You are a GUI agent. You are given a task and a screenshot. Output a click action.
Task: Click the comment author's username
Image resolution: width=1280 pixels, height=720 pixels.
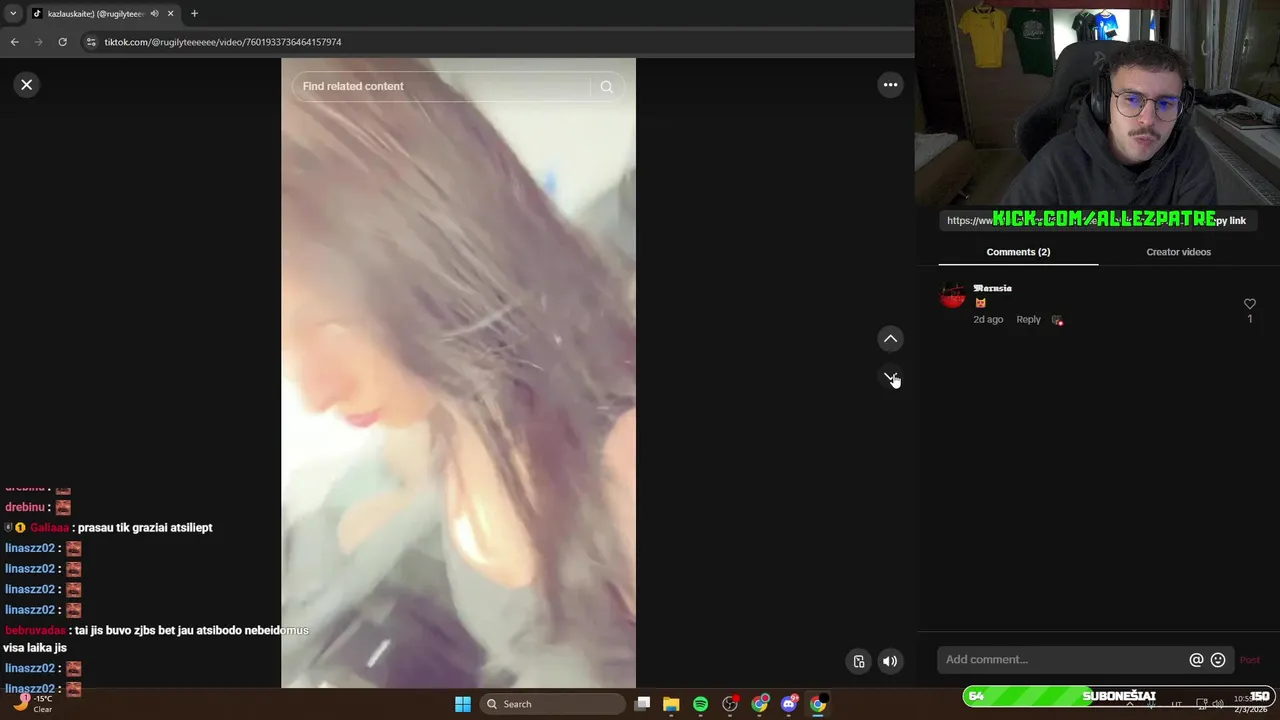click(x=993, y=288)
